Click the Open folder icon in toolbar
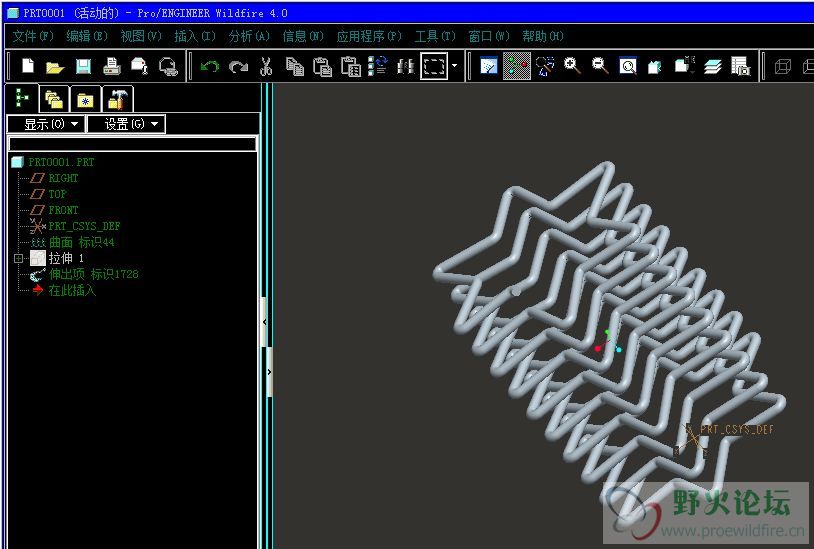Screen dimensions: 814x549 coord(55,66)
